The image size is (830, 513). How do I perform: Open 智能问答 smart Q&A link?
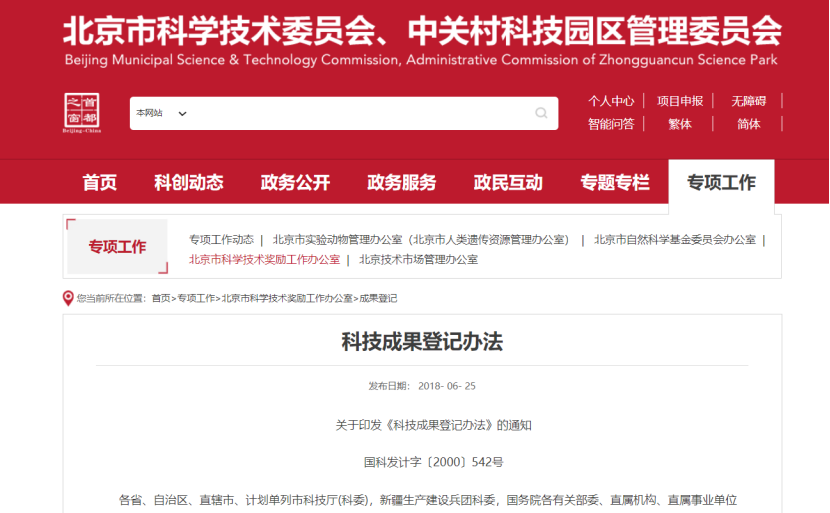tap(611, 124)
